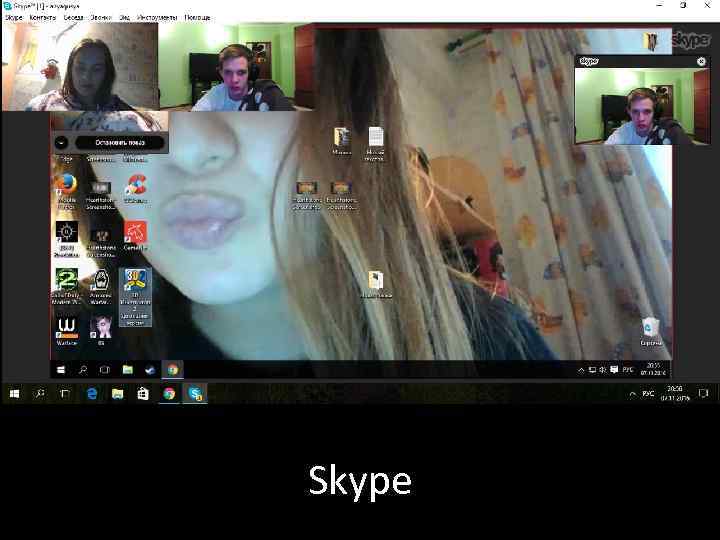Switch to Chrome on main taskbar

169,394
